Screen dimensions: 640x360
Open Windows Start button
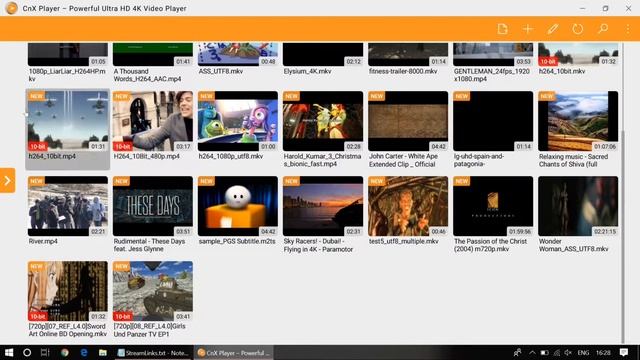pos(9,352)
